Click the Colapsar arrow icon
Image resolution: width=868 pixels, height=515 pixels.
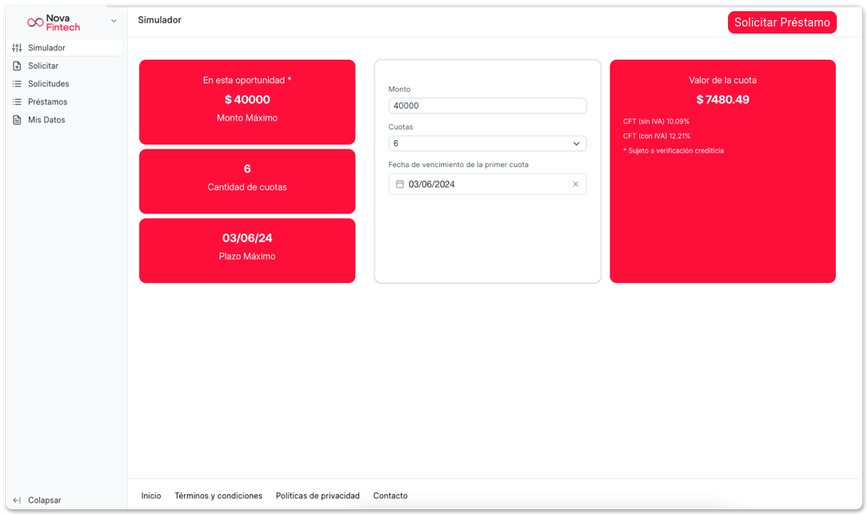pyautogui.click(x=17, y=500)
